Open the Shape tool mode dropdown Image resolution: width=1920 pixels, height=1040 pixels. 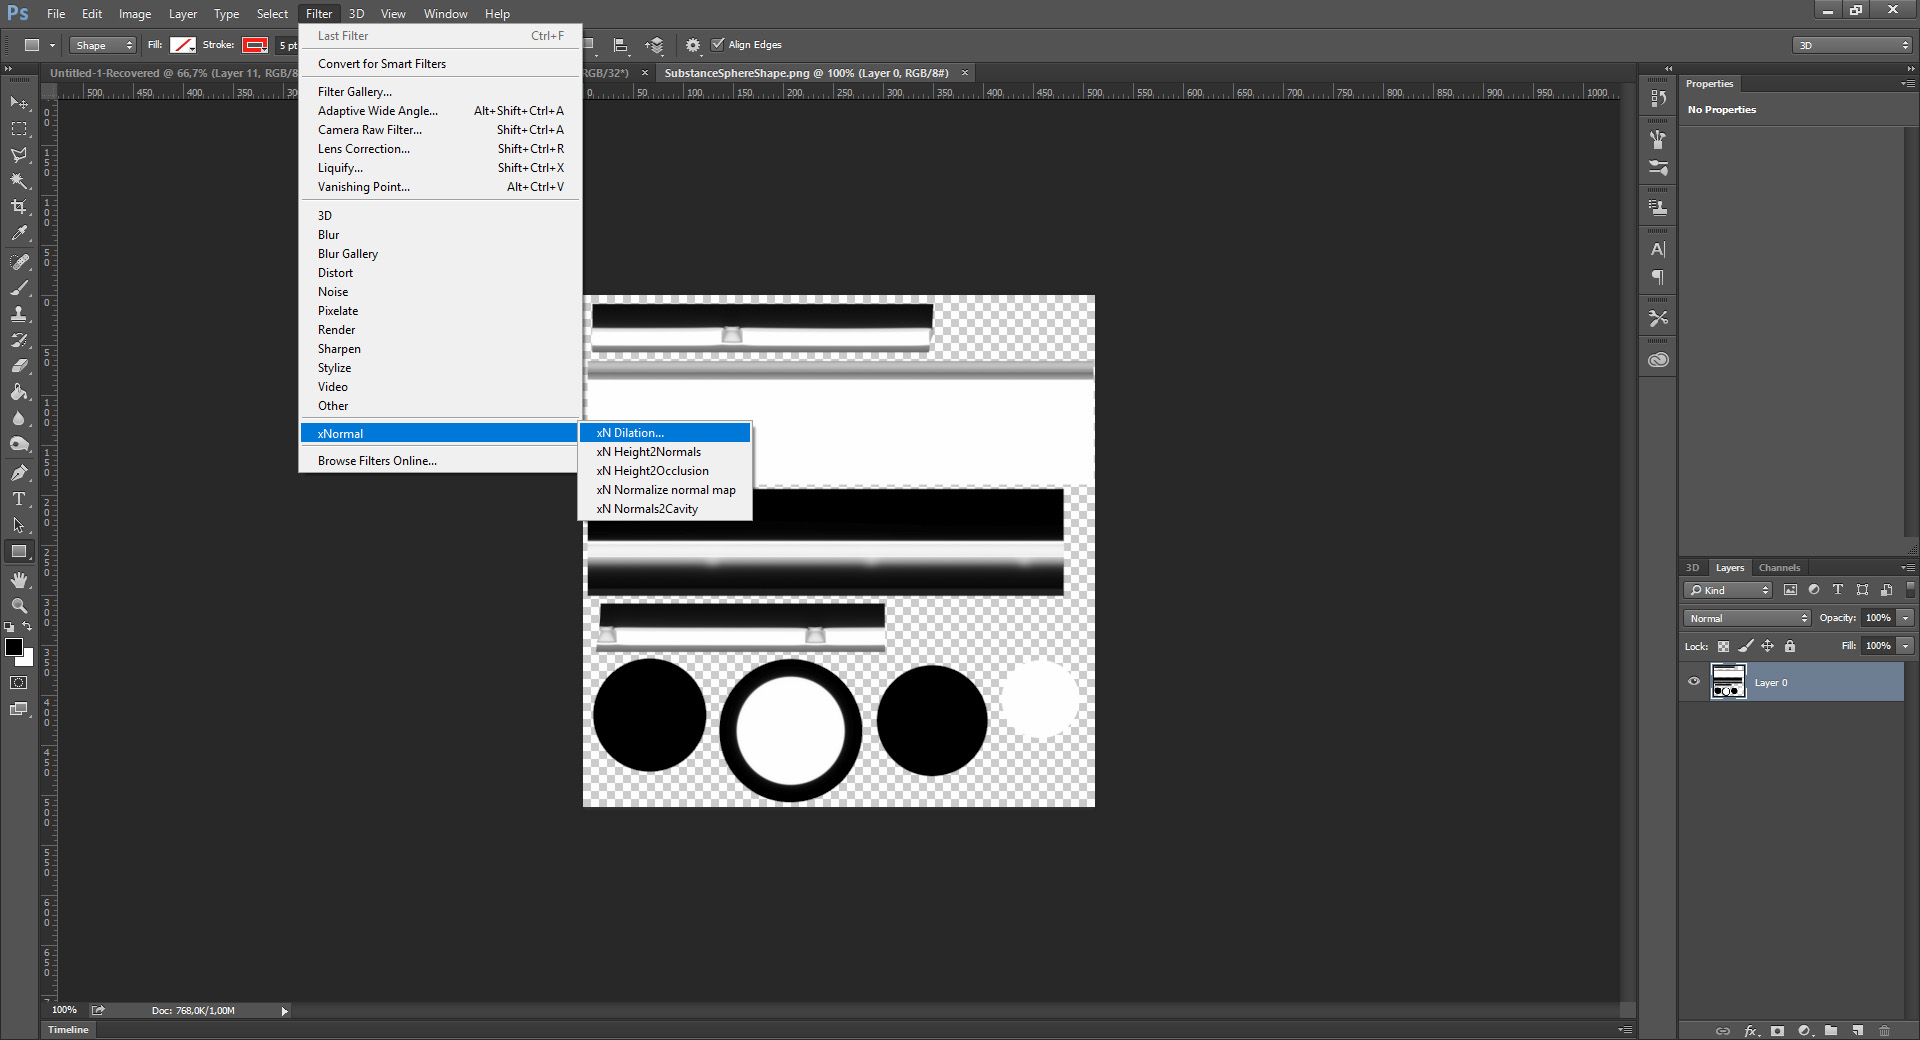[103, 45]
